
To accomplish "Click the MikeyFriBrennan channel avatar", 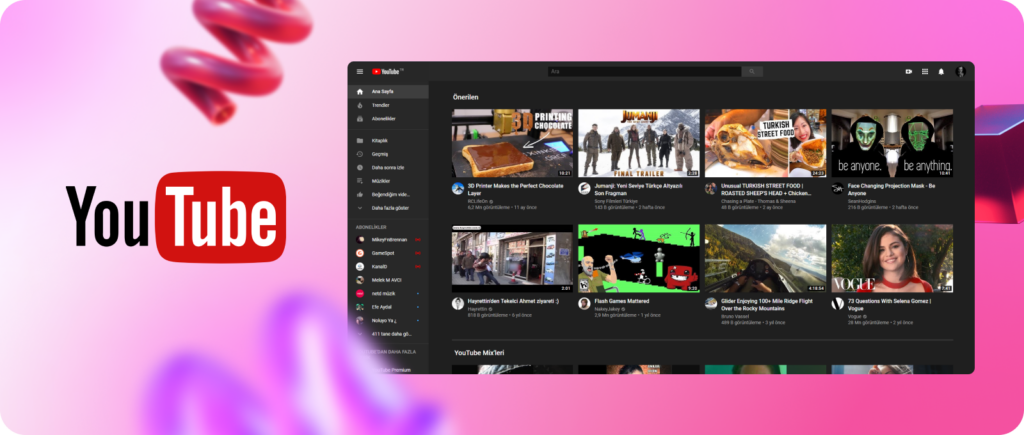I will pos(359,240).
